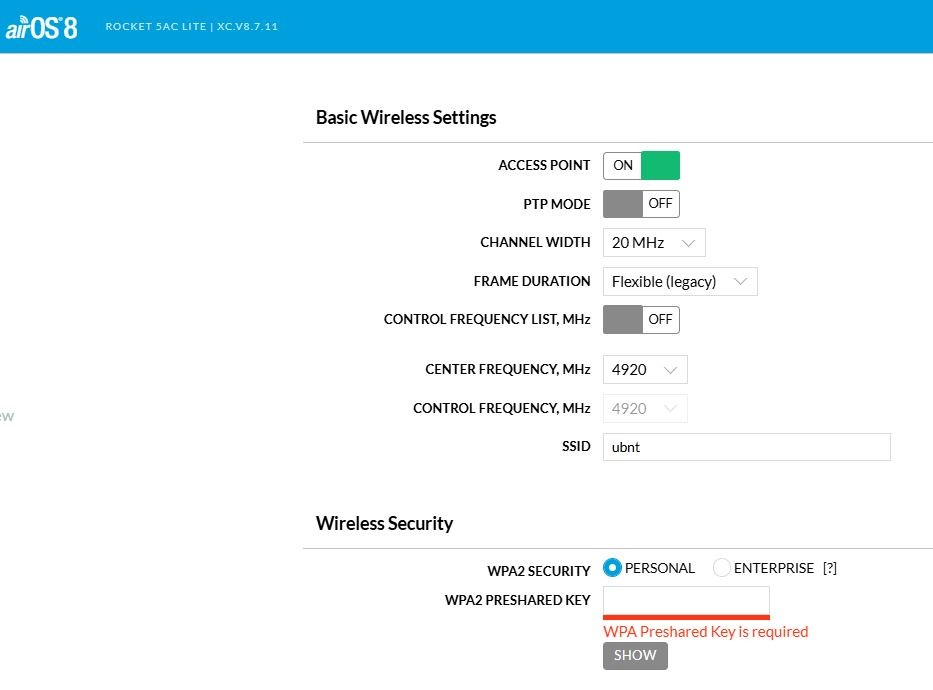The width and height of the screenshot is (933, 690).
Task: Turn off the Access Point switch
Action: coord(641,165)
